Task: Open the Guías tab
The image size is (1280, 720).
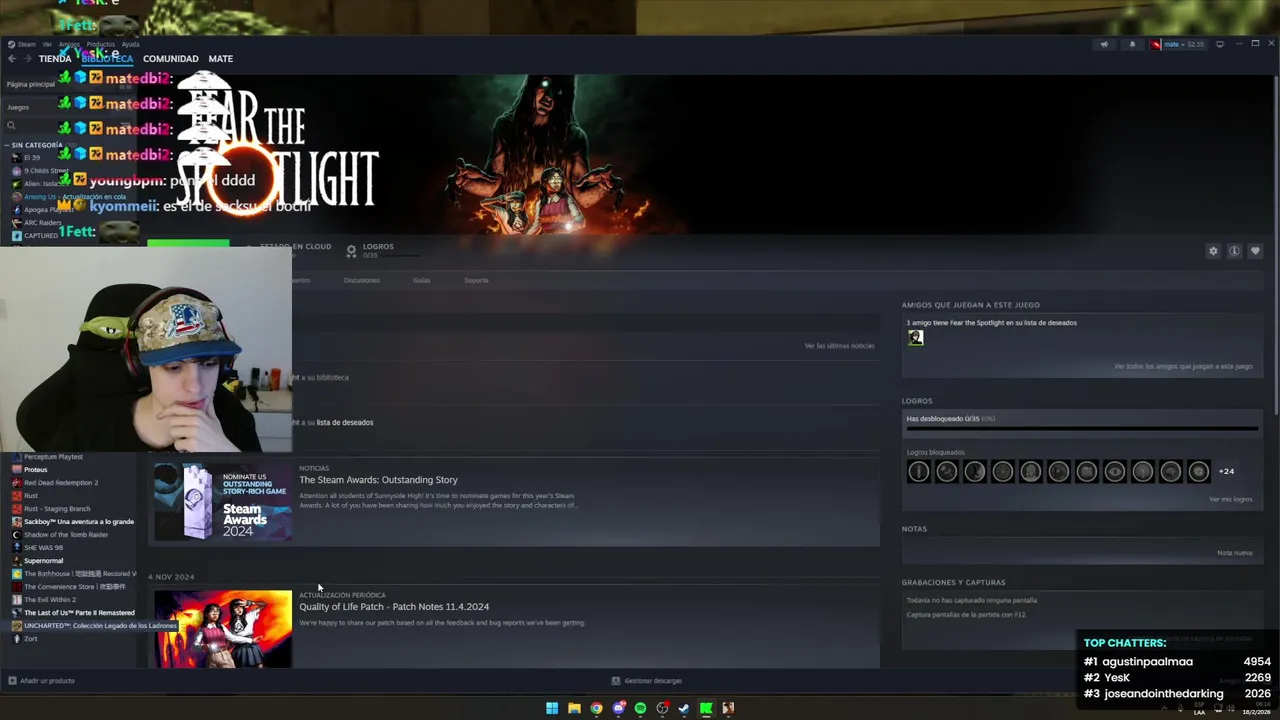Action: [422, 280]
